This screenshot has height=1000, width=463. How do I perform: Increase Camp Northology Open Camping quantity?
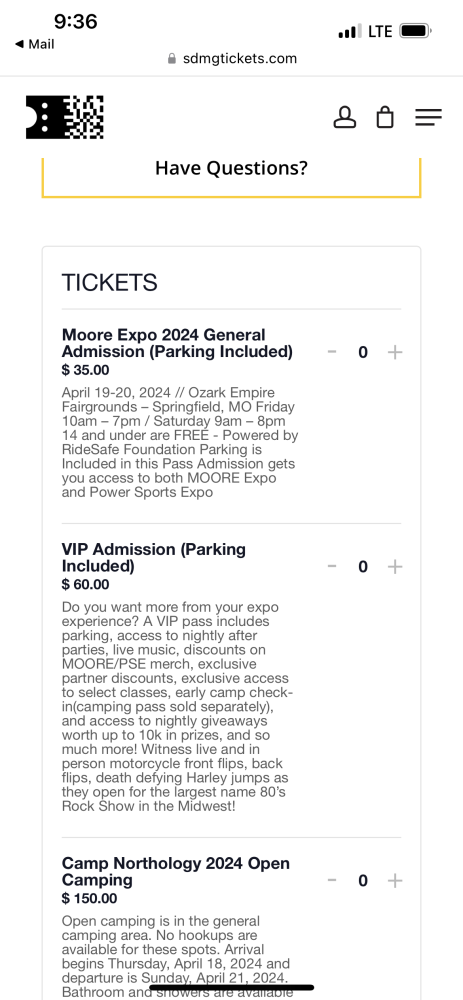395,881
